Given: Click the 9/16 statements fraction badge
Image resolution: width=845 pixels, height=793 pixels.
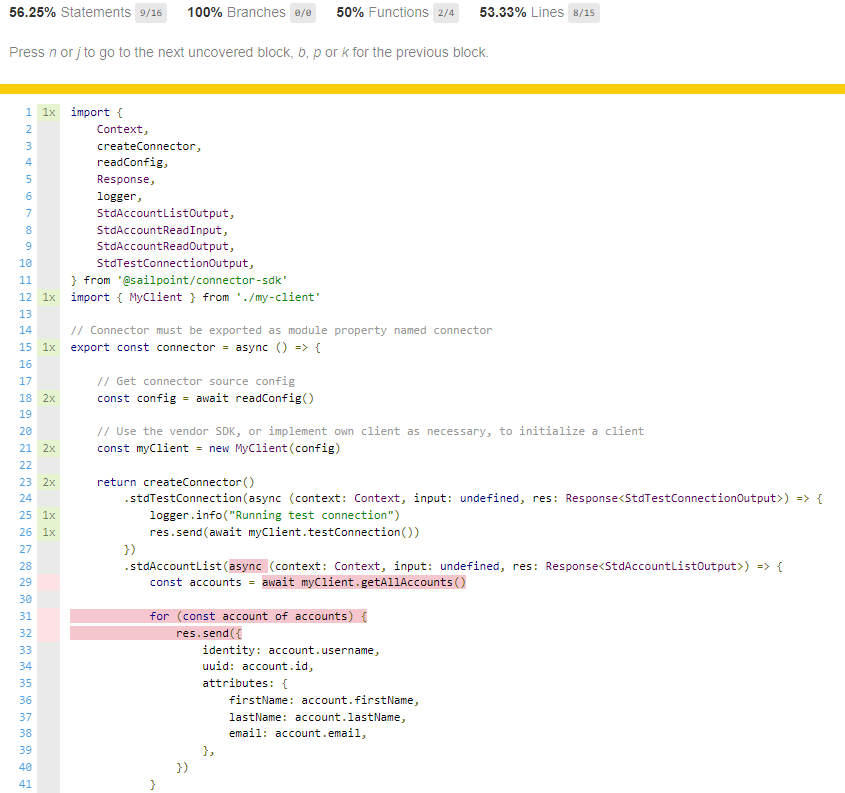Looking at the screenshot, I should tap(152, 13).
